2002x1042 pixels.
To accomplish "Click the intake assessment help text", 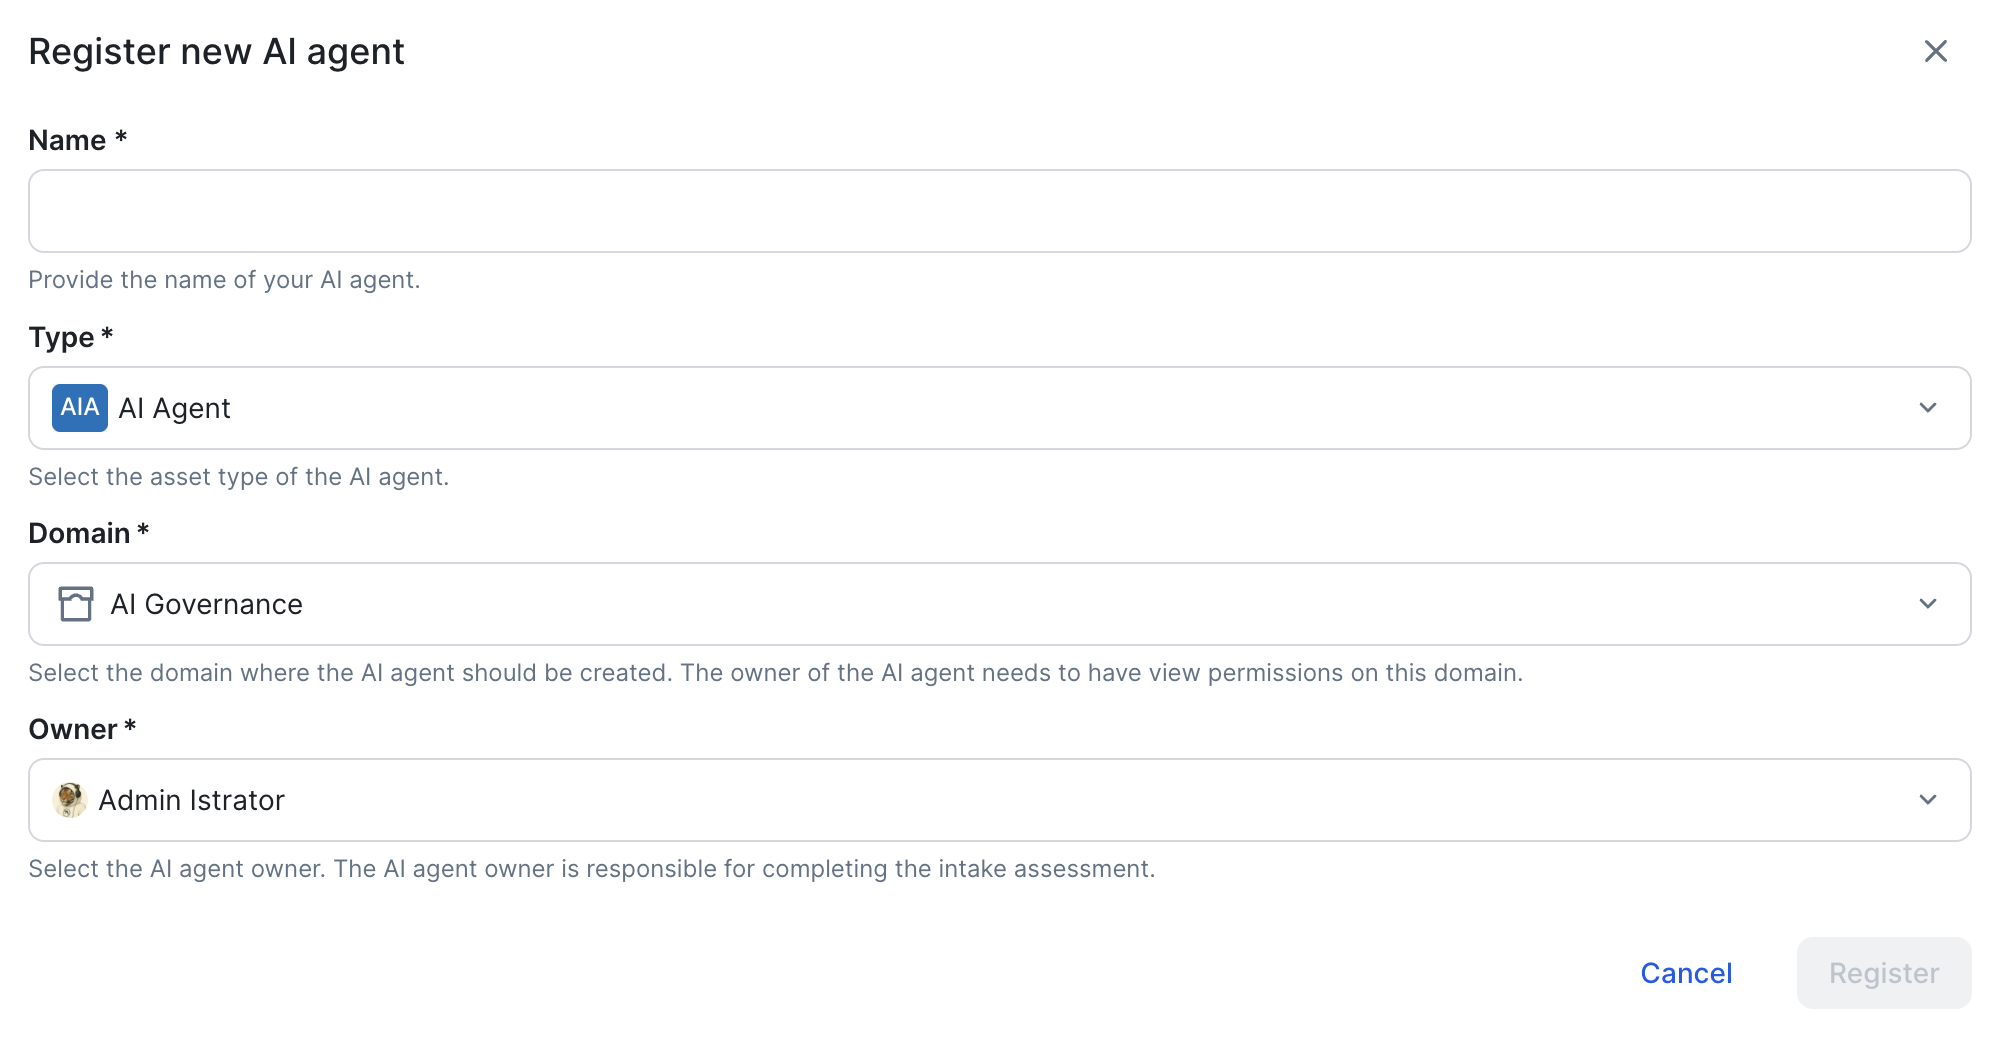I will pos(592,869).
